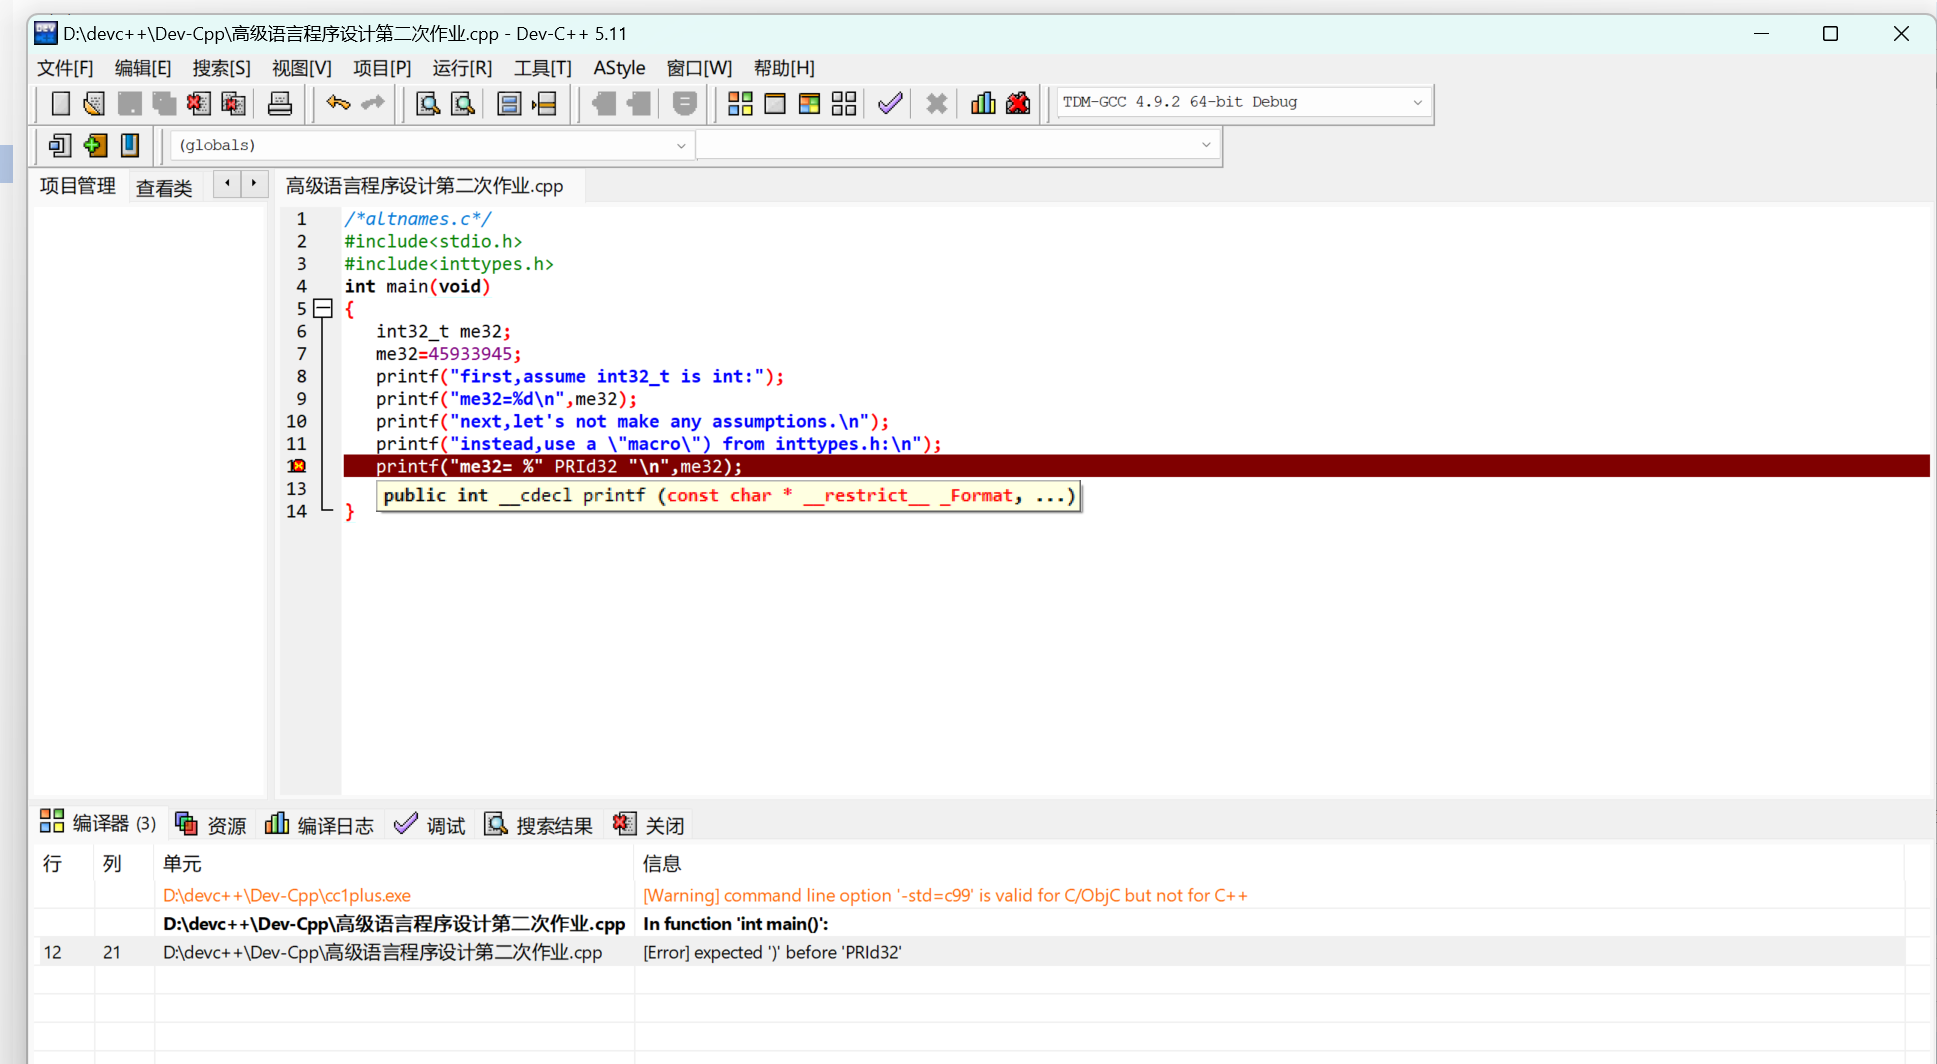Screen dimensions: 1937x1064
Task: Click the Compile icon with four colored squares
Action: [740, 103]
